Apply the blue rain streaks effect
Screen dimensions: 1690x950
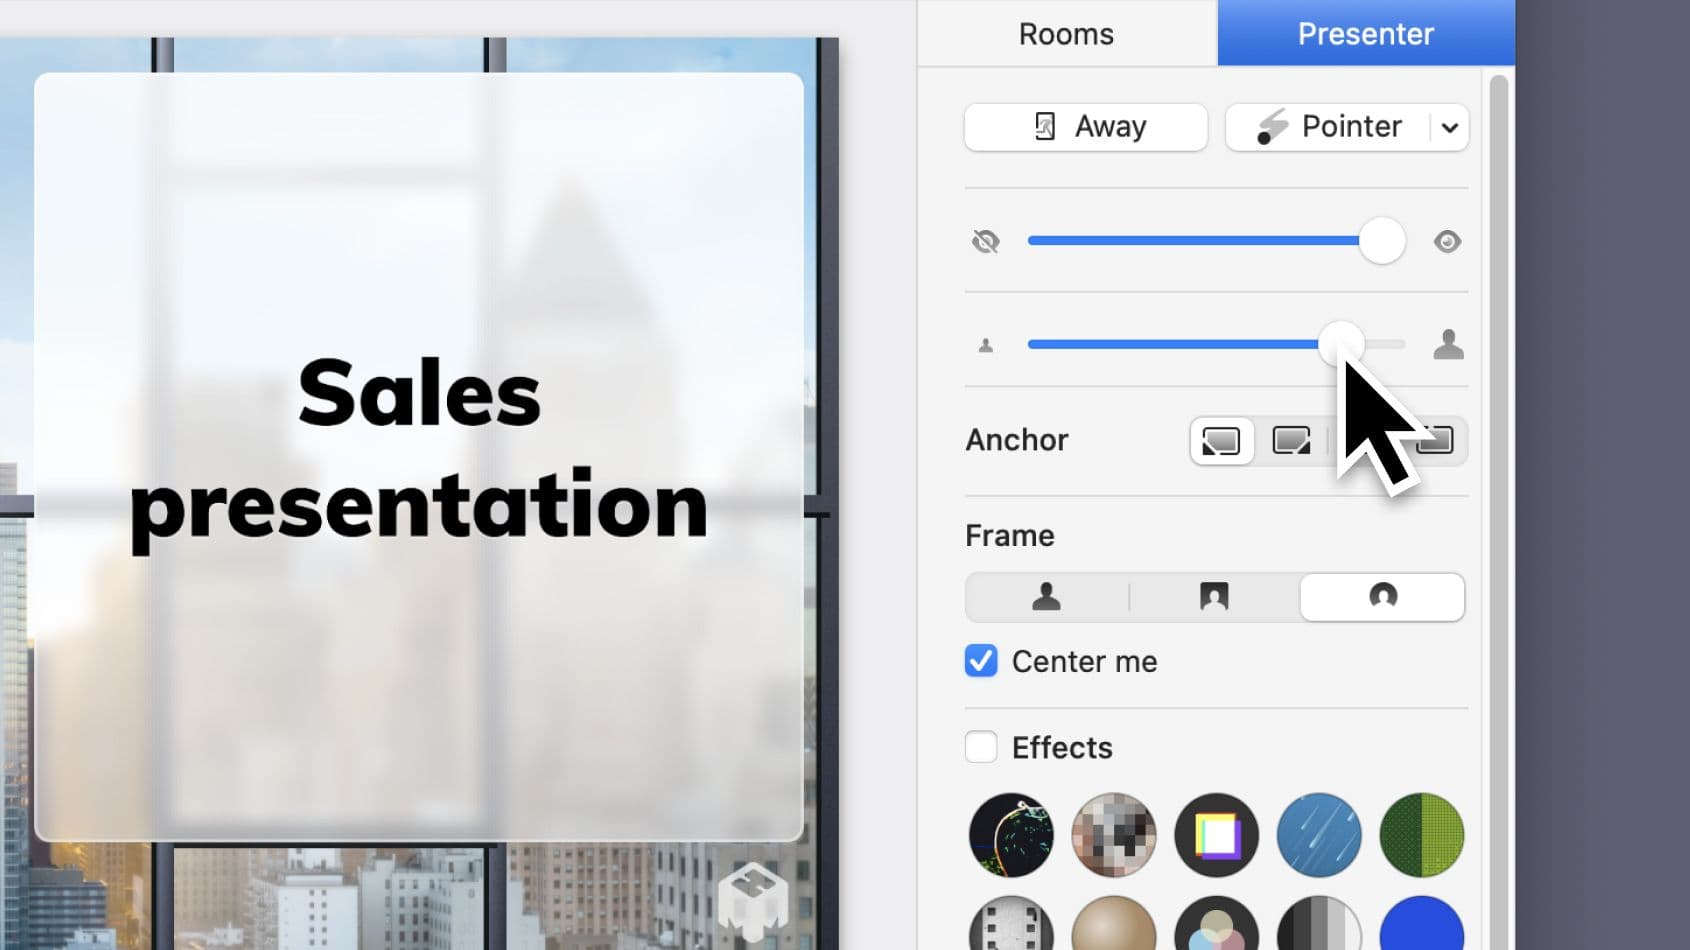1319,835
